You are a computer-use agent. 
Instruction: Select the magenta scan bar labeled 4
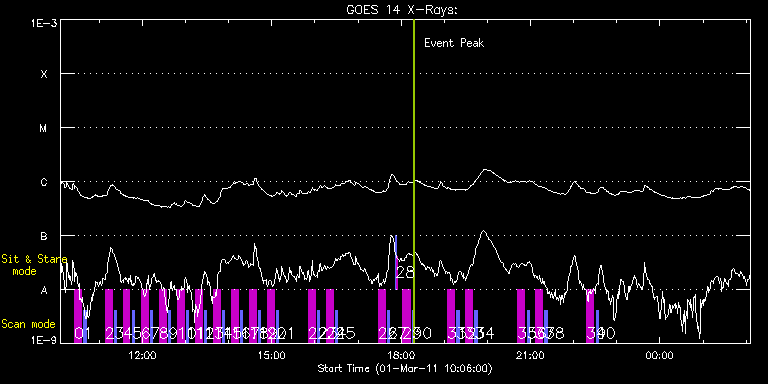click(x=127, y=316)
